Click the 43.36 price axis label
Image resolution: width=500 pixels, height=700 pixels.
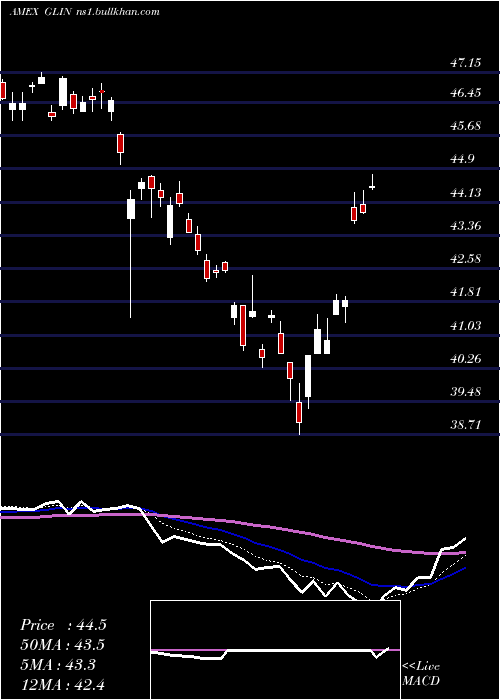pos(465,225)
